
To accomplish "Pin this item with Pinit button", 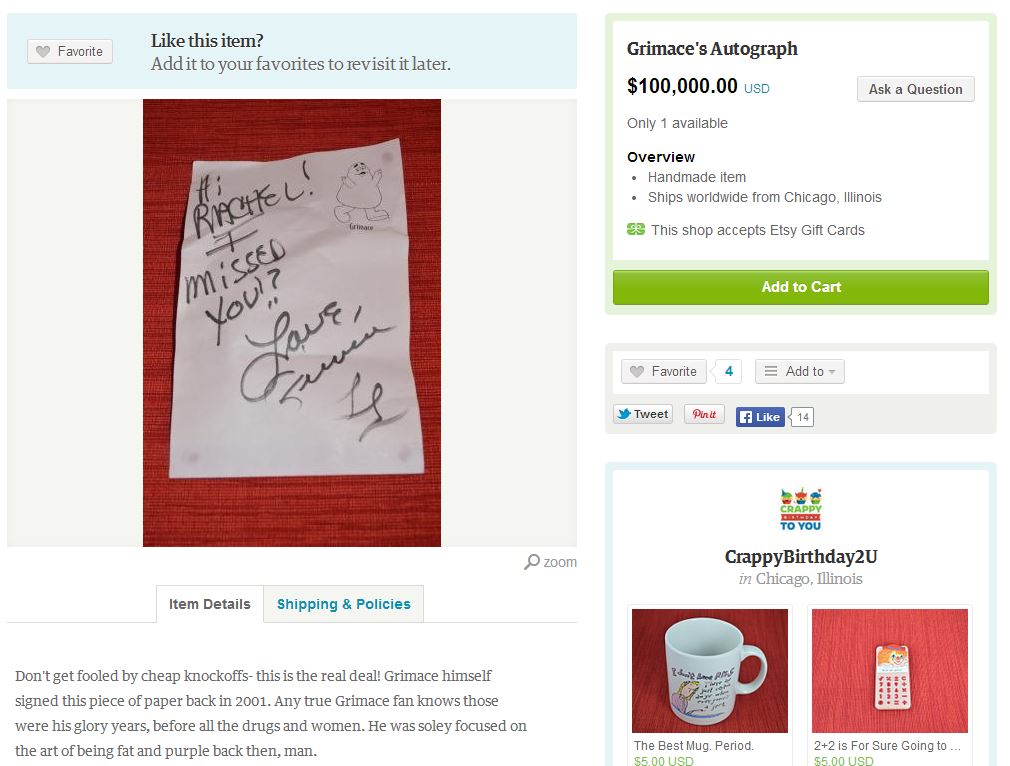I will tap(704, 414).
